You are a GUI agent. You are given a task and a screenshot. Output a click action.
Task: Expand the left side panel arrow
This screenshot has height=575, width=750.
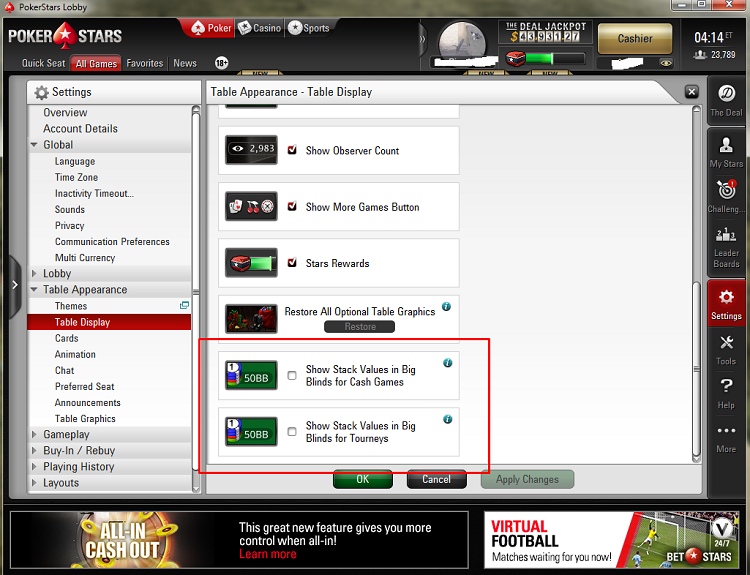pos(14,285)
